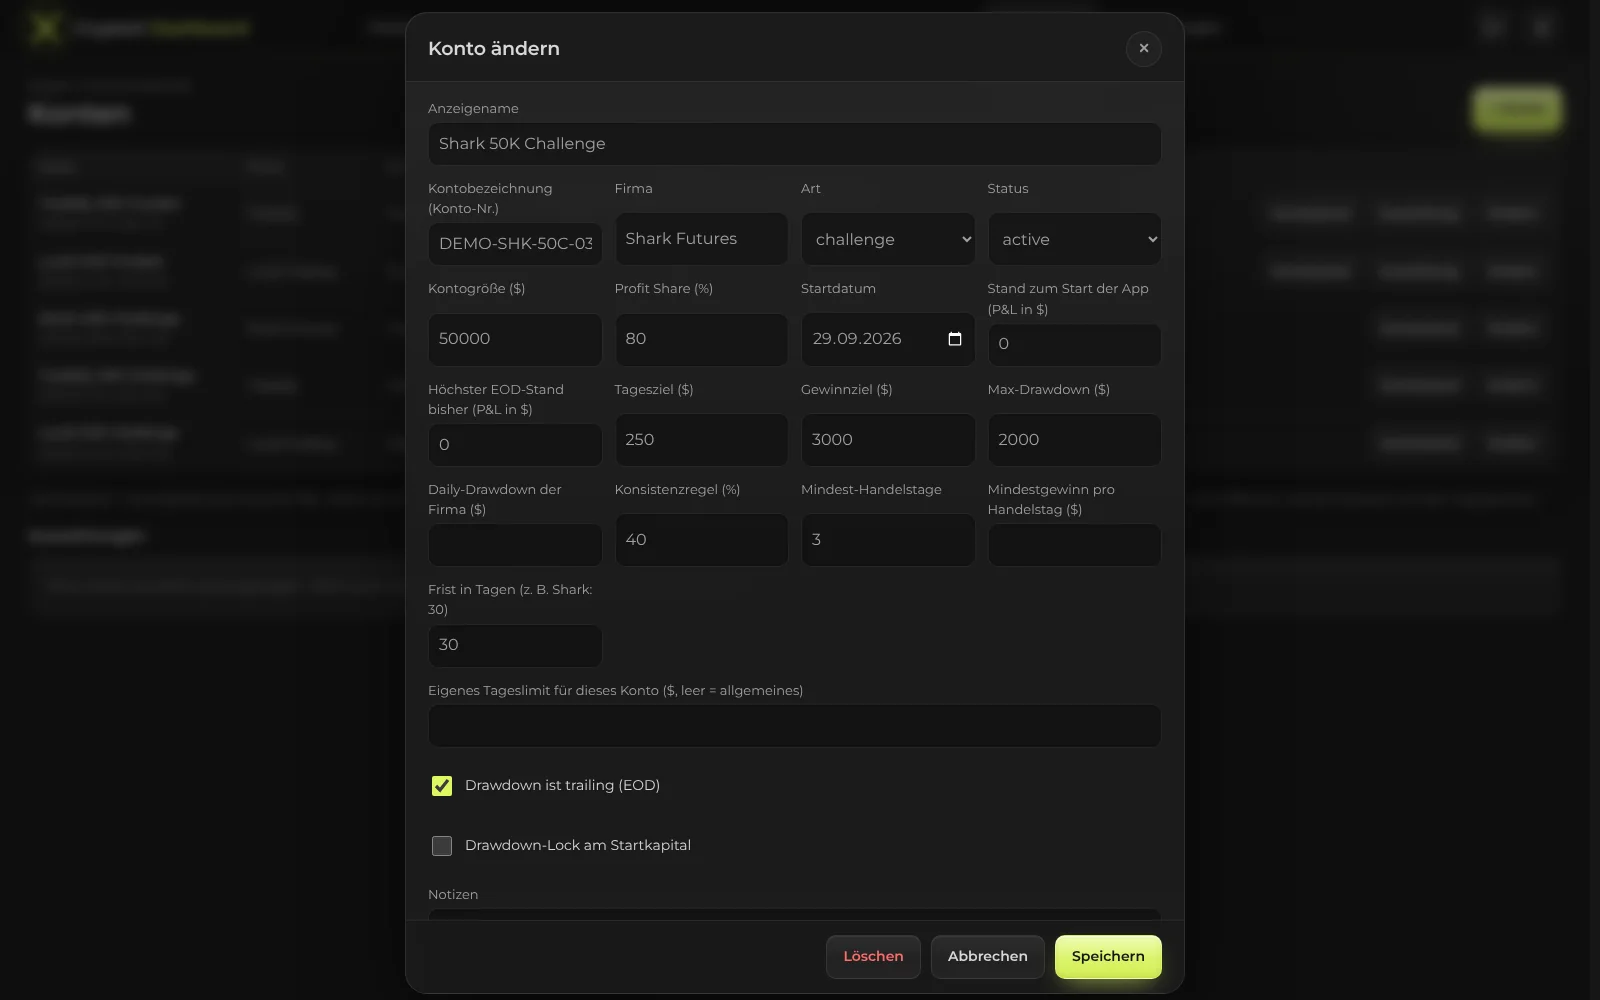Viewport: 1600px width, 1000px height.
Task: Click the Mindest-Handelstage field showing 3
Action: pyautogui.click(x=888, y=540)
